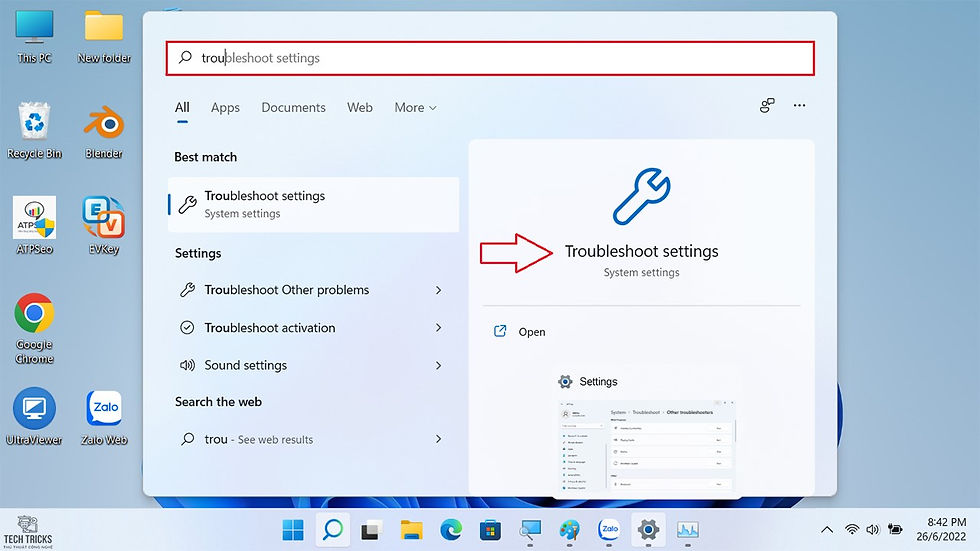
Task: Show hidden system tray icons
Action: pyautogui.click(x=827, y=530)
